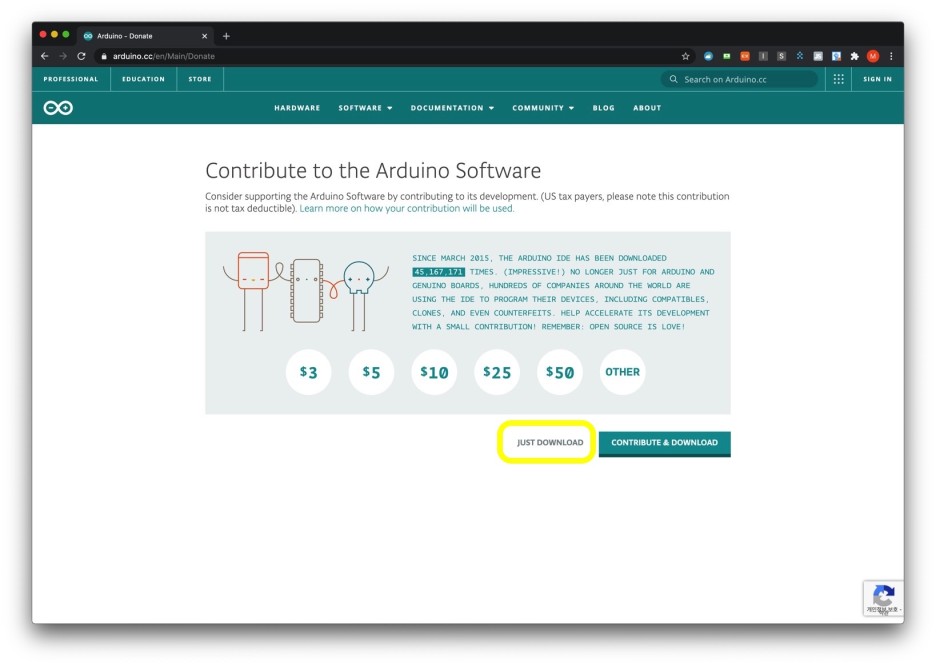Viewport: 936px width, 666px height.
Task: Open the Blog page
Action: point(604,108)
